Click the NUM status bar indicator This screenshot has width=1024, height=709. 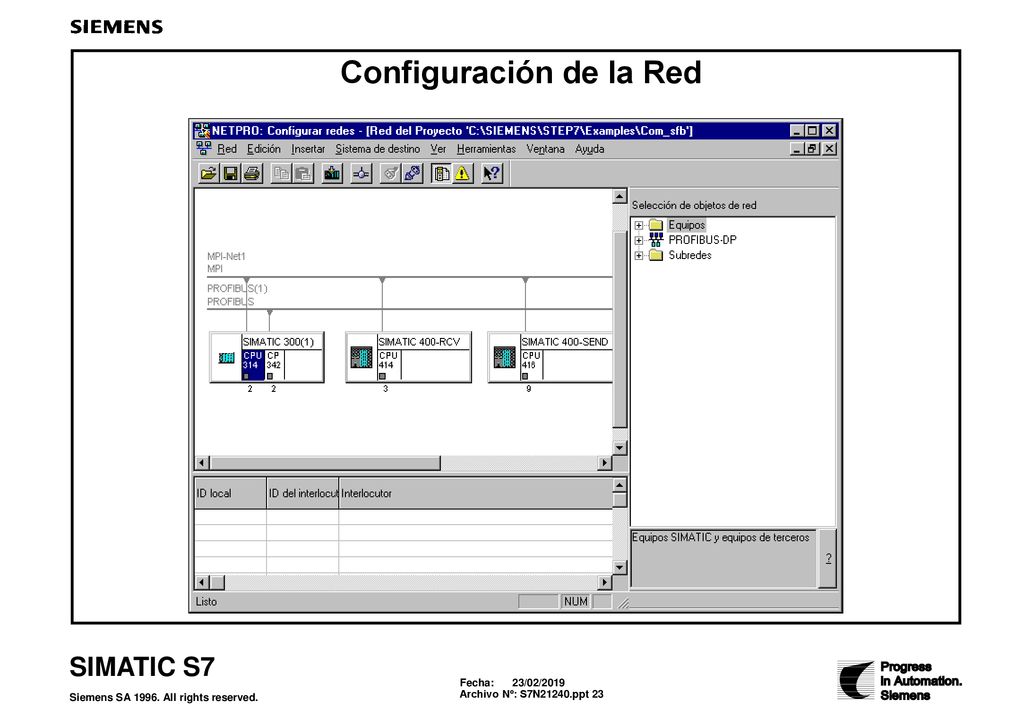[x=575, y=601]
